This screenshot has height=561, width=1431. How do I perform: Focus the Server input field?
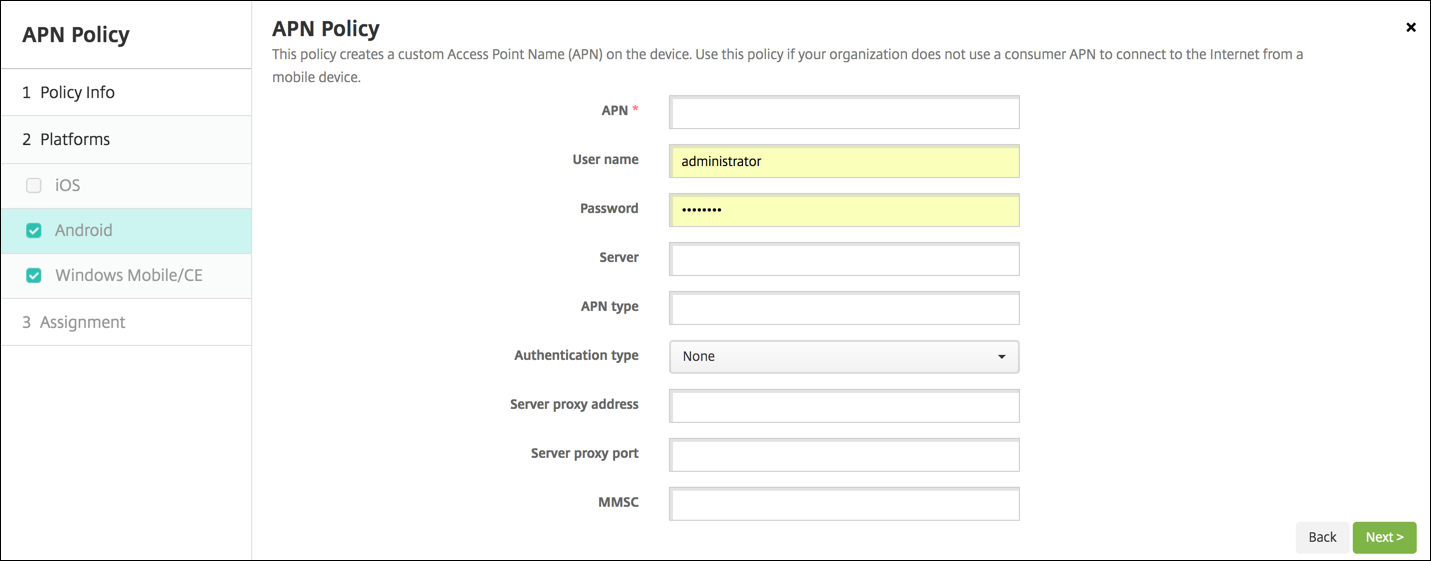tap(844, 259)
